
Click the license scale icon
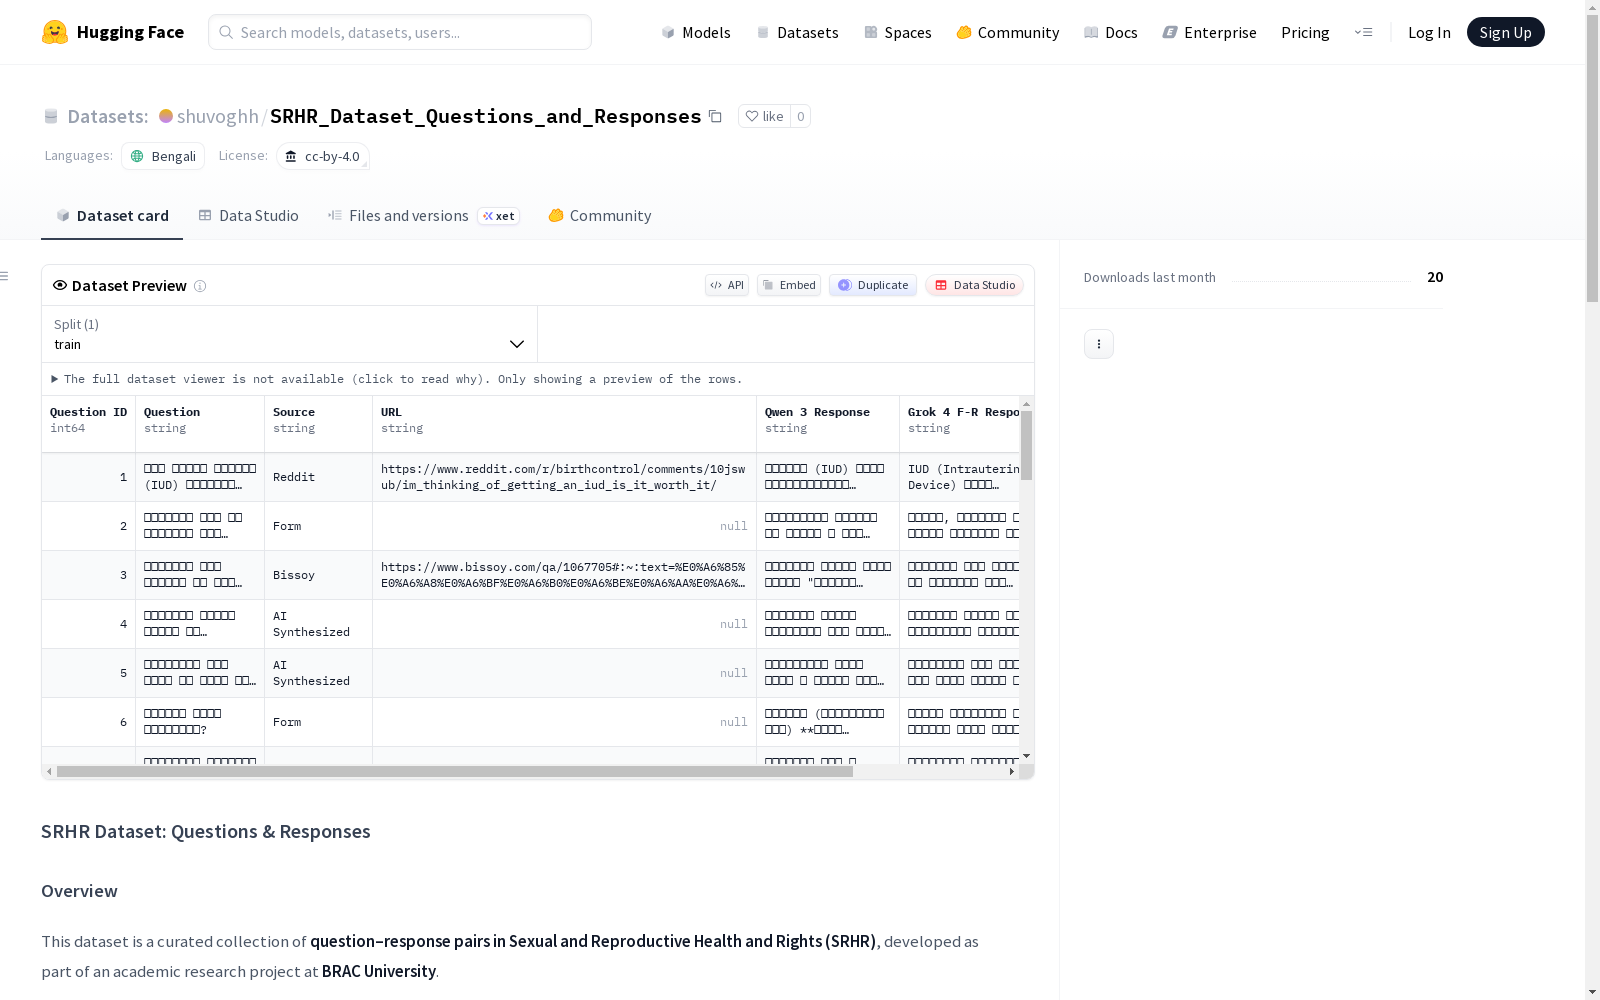pyautogui.click(x=291, y=156)
